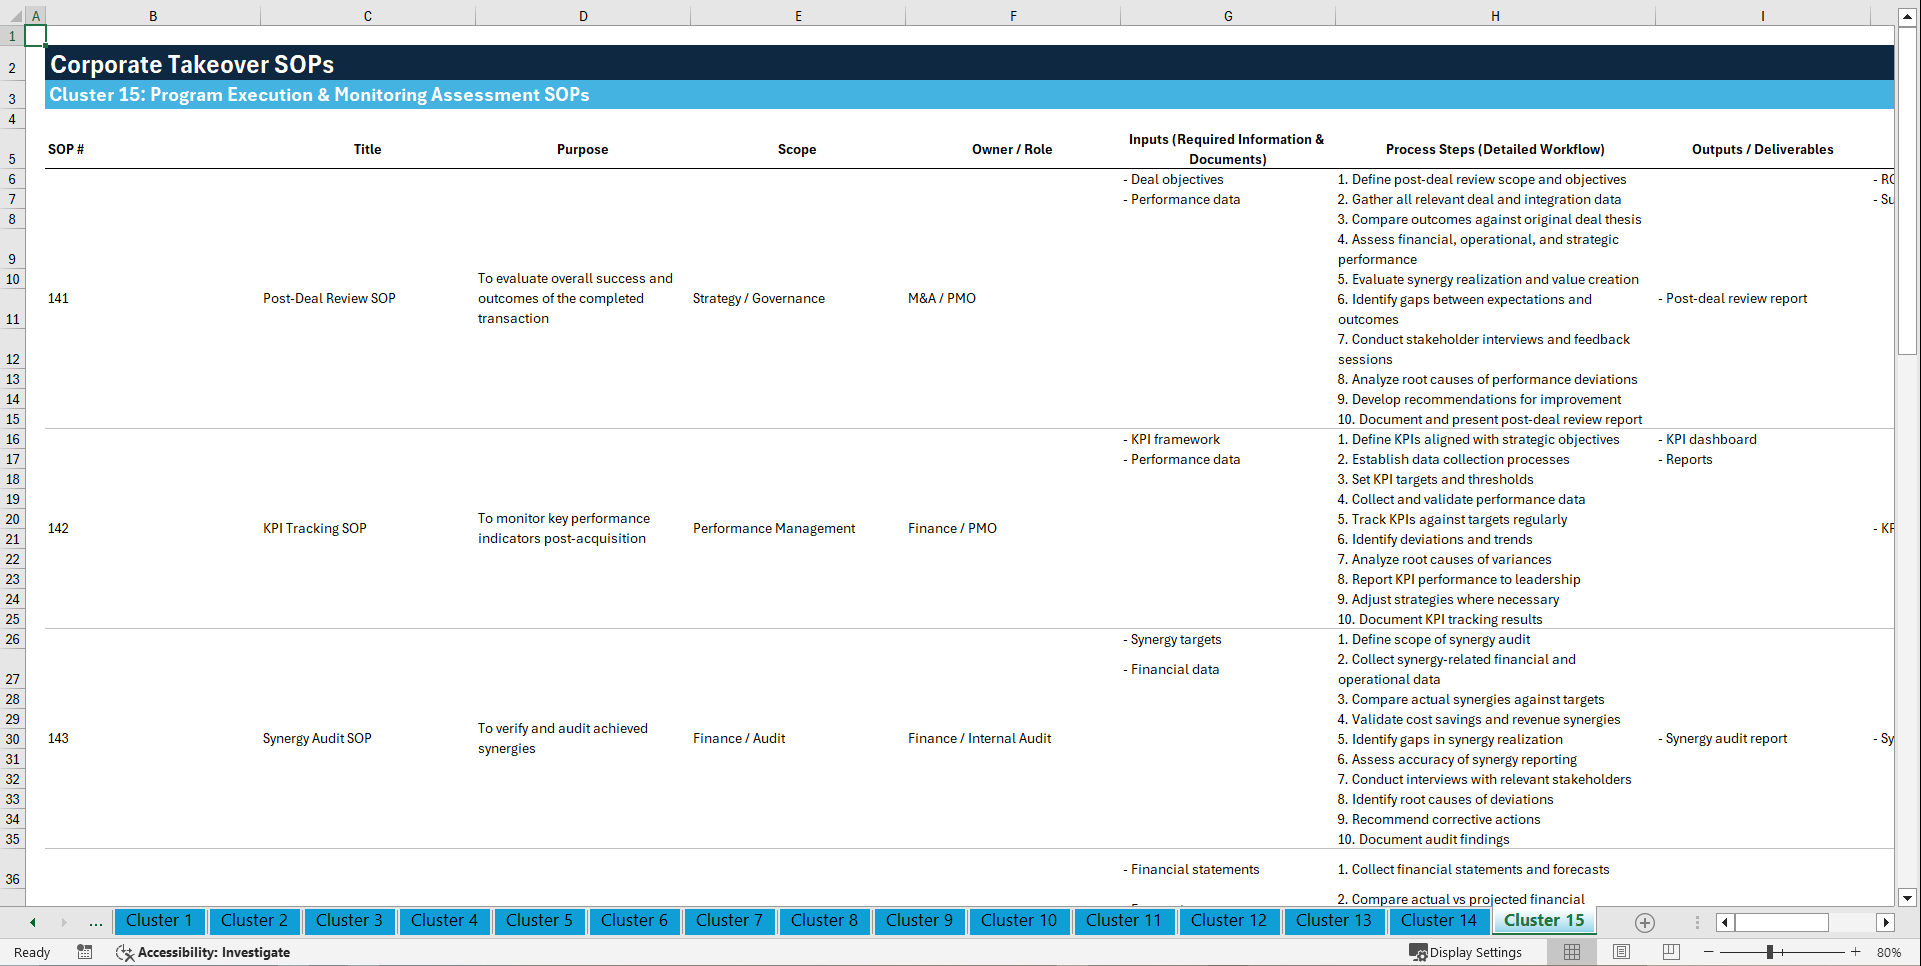1921x966 pixels.
Task: Open Display Settings from the status bar
Action: pyautogui.click(x=1466, y=952)
